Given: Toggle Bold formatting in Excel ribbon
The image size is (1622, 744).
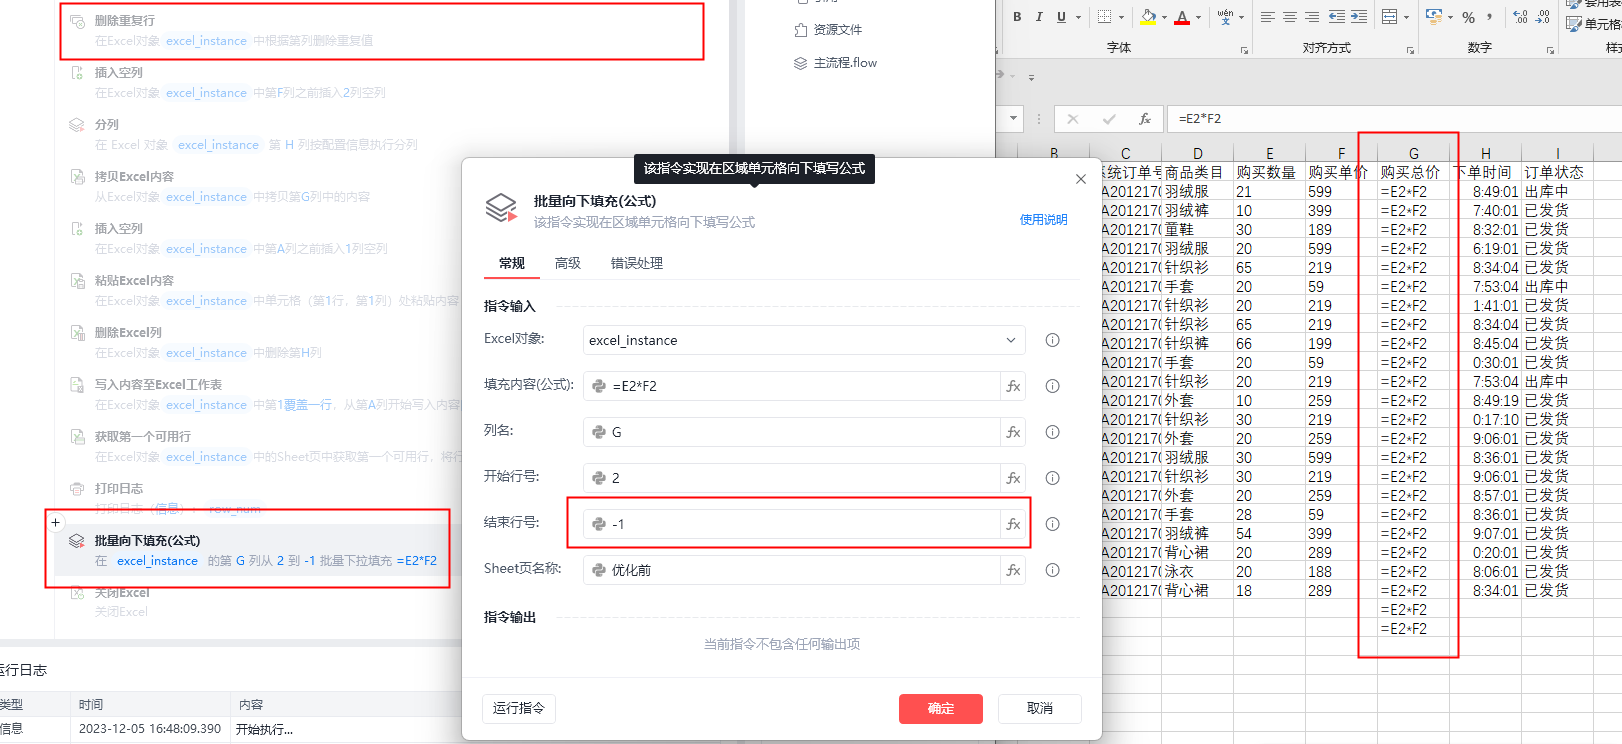Looking at the screenshot, I should 1017,17.
